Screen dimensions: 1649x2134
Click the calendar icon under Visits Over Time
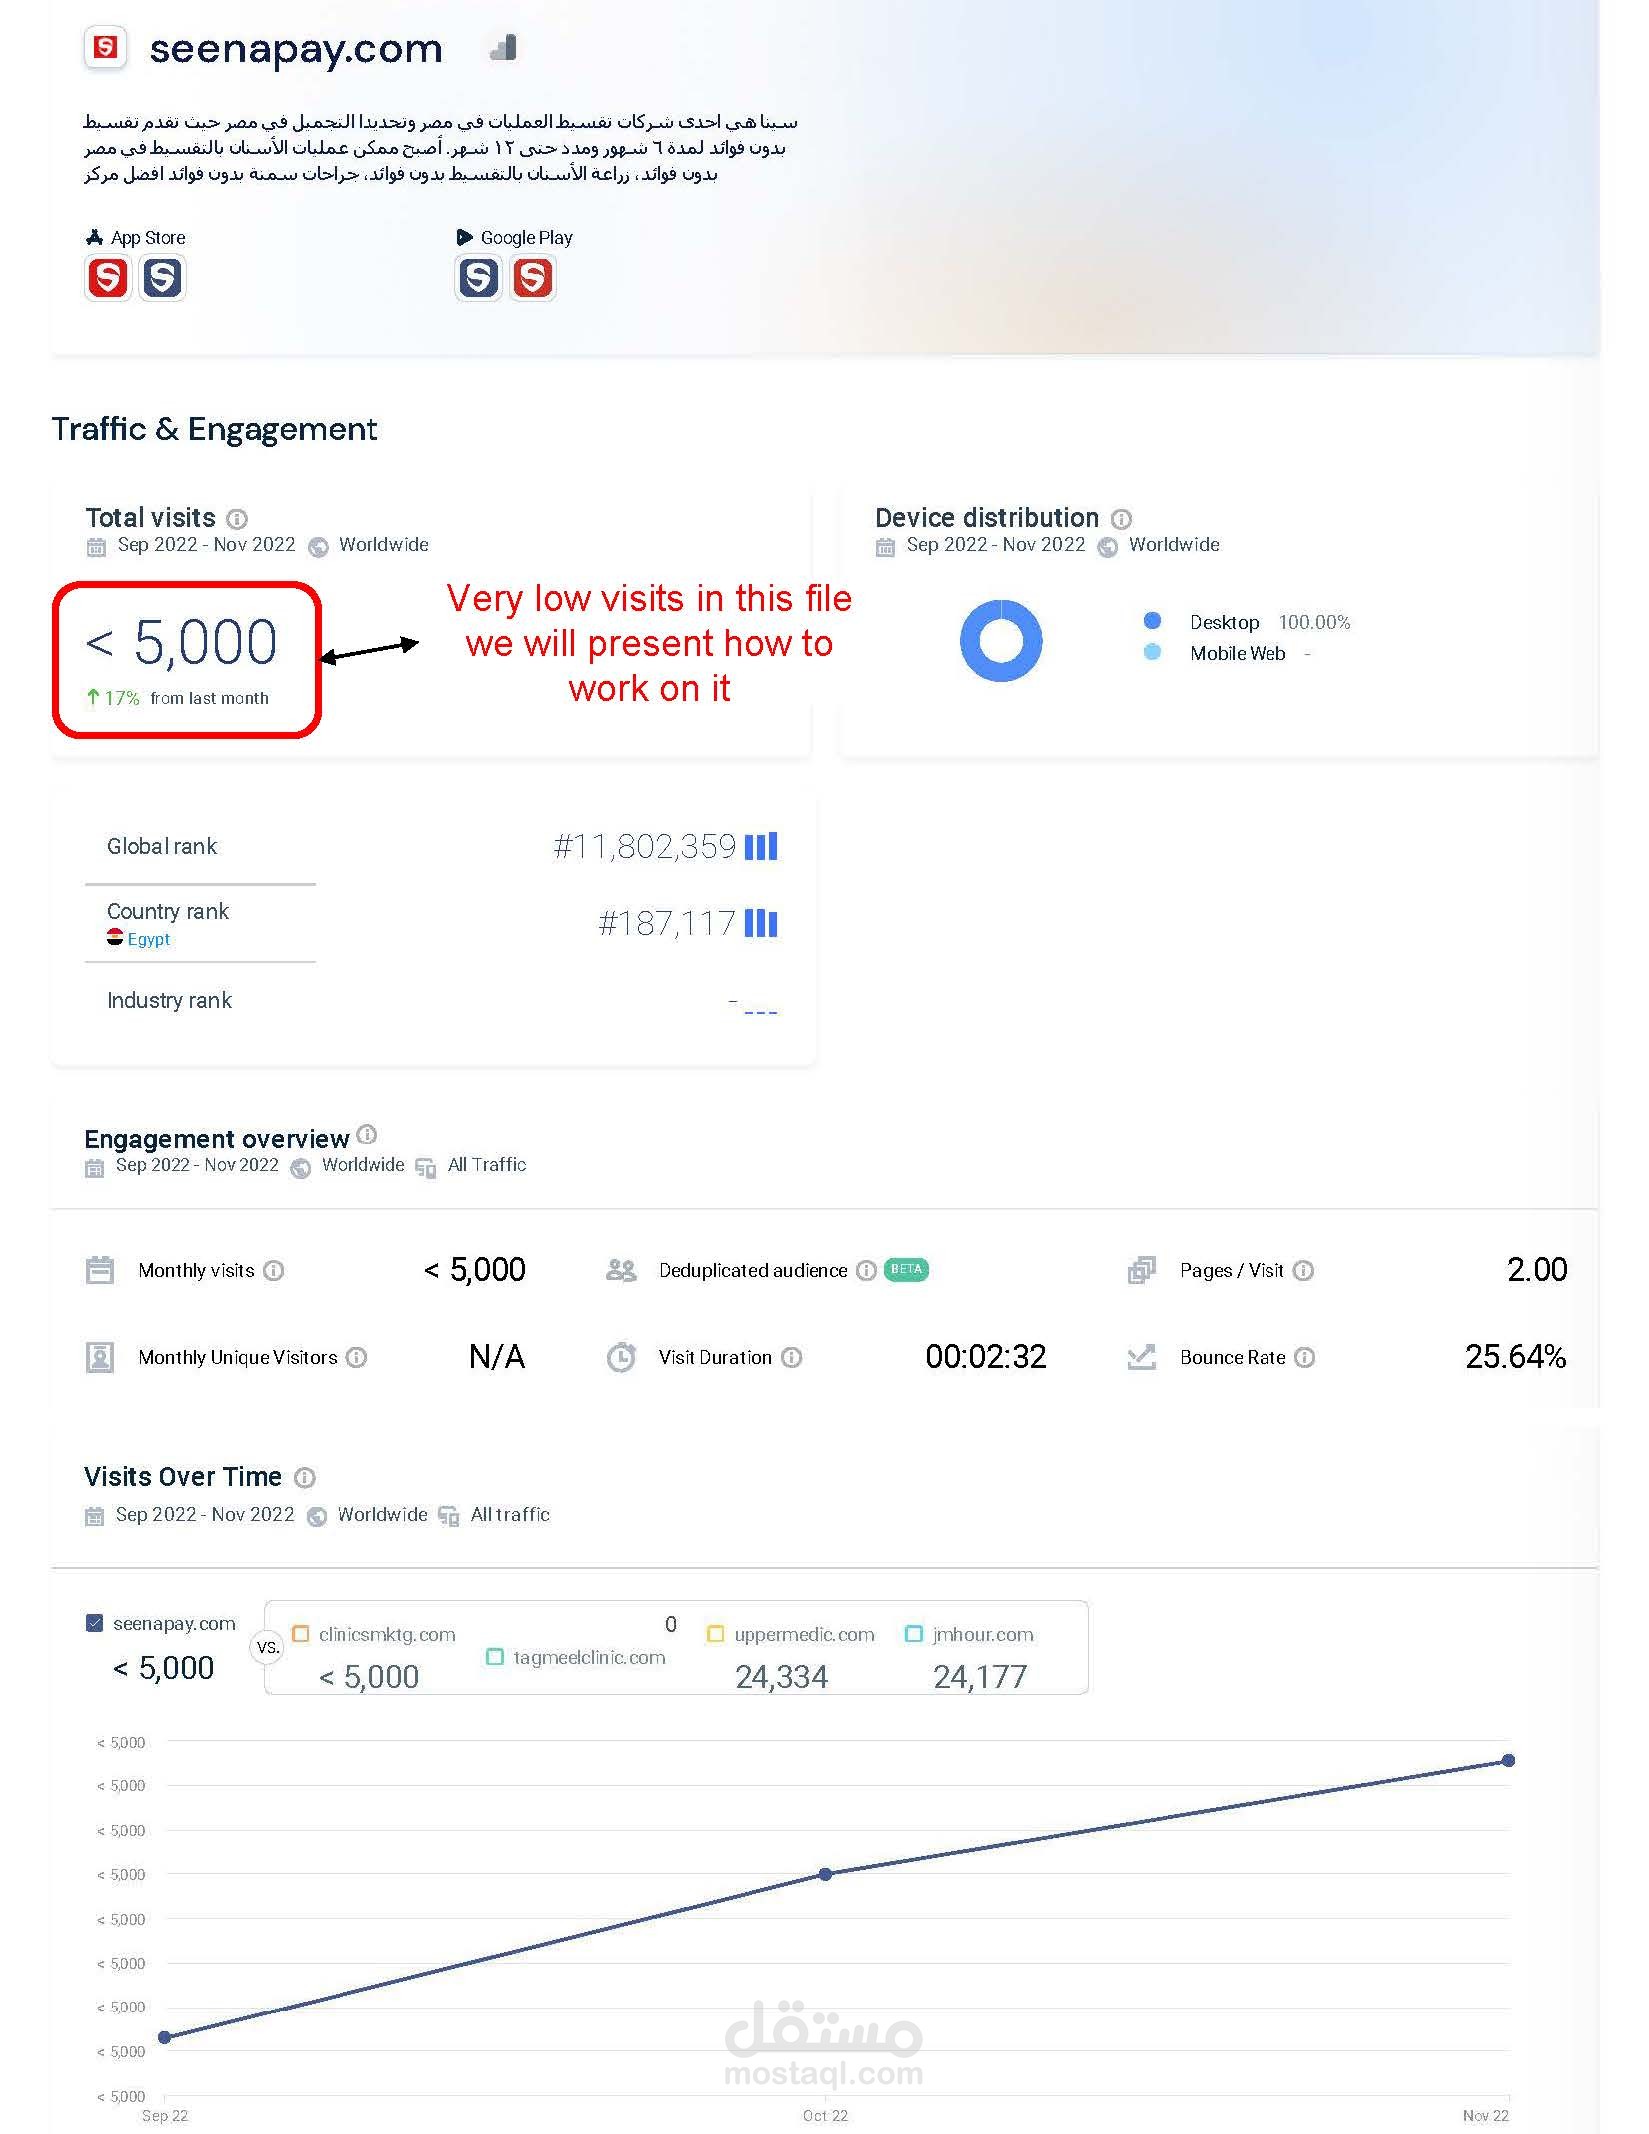coord(95,1517)
